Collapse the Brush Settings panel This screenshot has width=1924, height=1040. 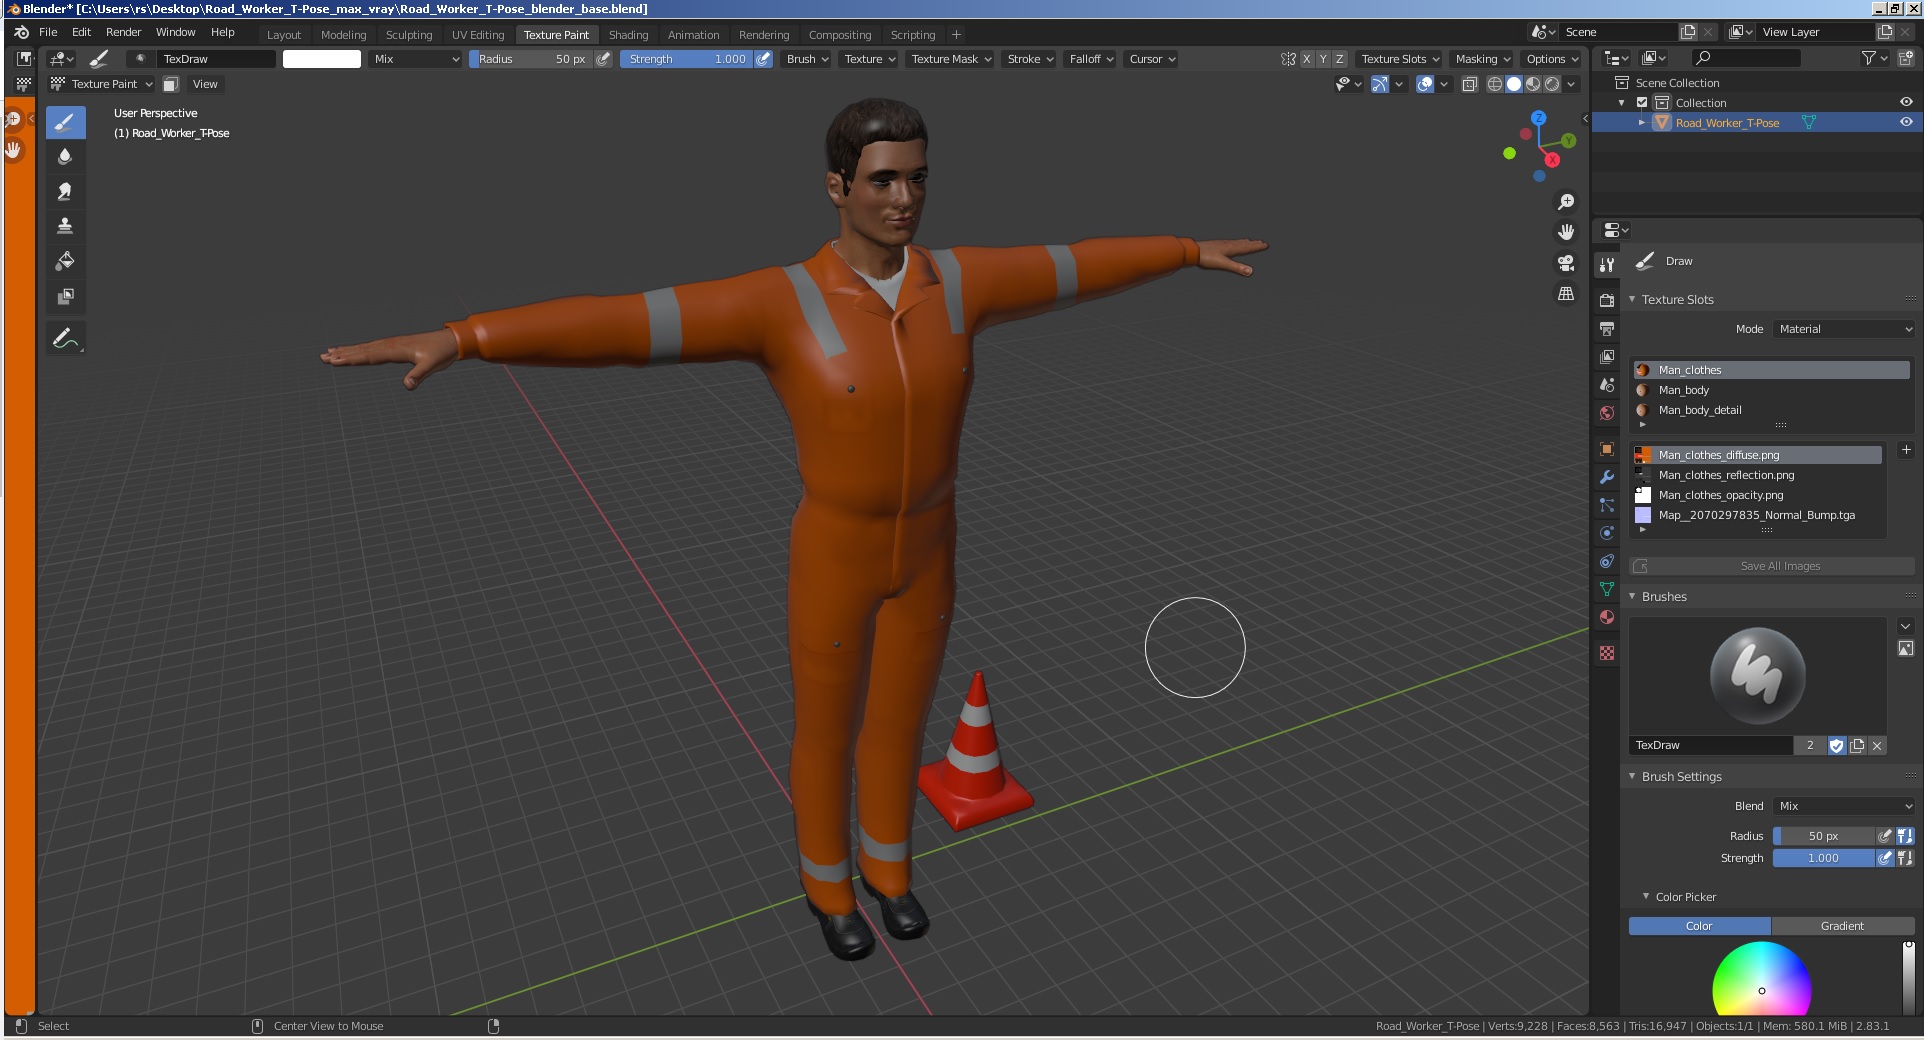click(1632, 776)
